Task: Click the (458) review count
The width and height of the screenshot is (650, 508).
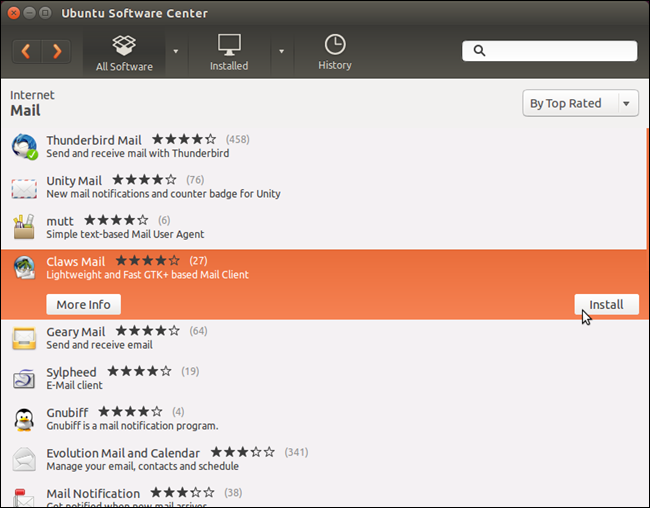Action: pos(238,139)
